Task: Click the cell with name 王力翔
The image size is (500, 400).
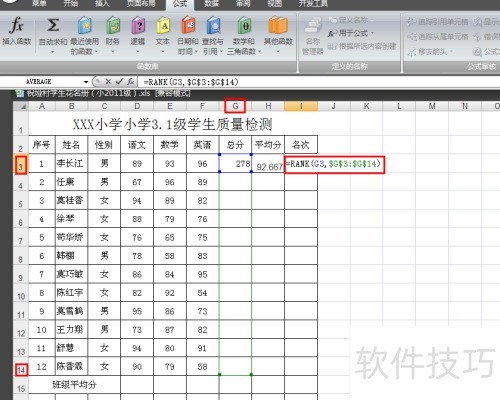Action: click(x=71, y=330)
